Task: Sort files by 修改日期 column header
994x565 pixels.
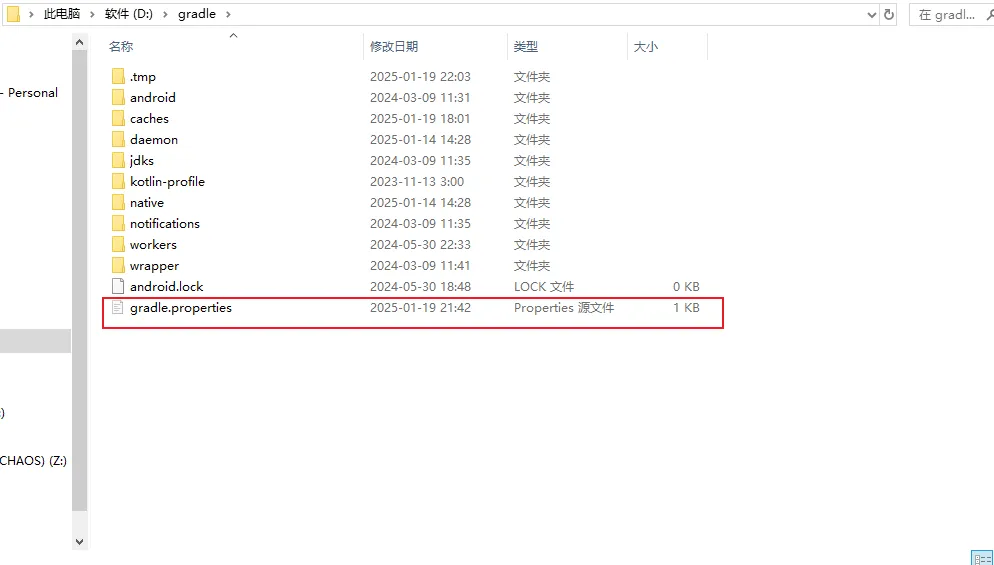Action: pos(394,47)
